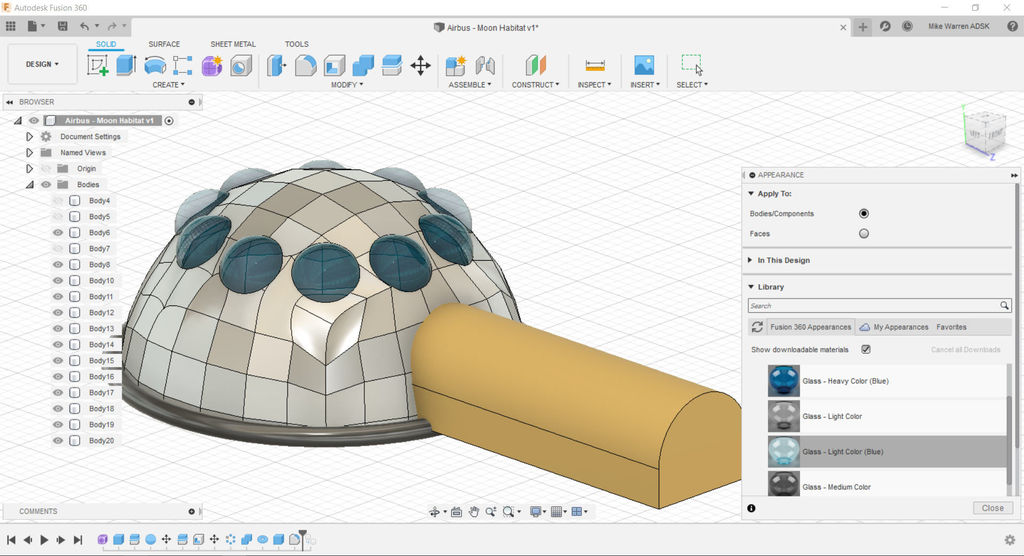
Task: Uncheck Show downloadable materials checkbox
Action: click(x=866, y=350)
